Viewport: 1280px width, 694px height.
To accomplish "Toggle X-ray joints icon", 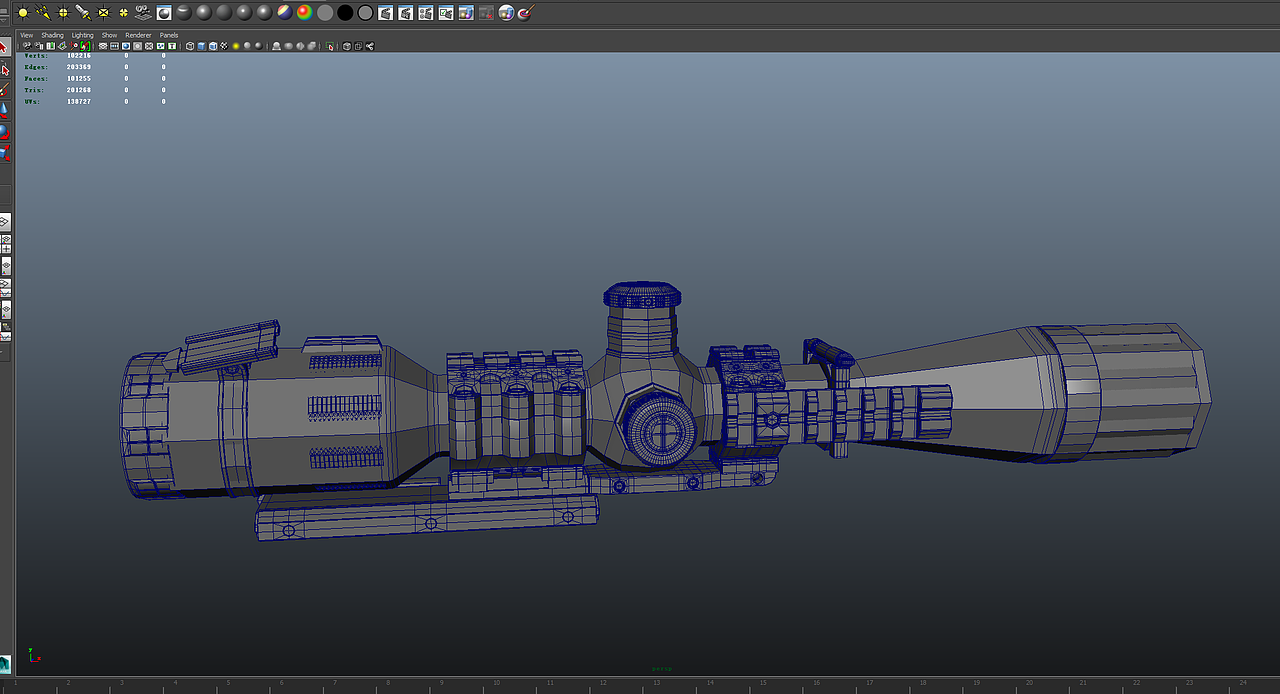I will click(370, 46).
